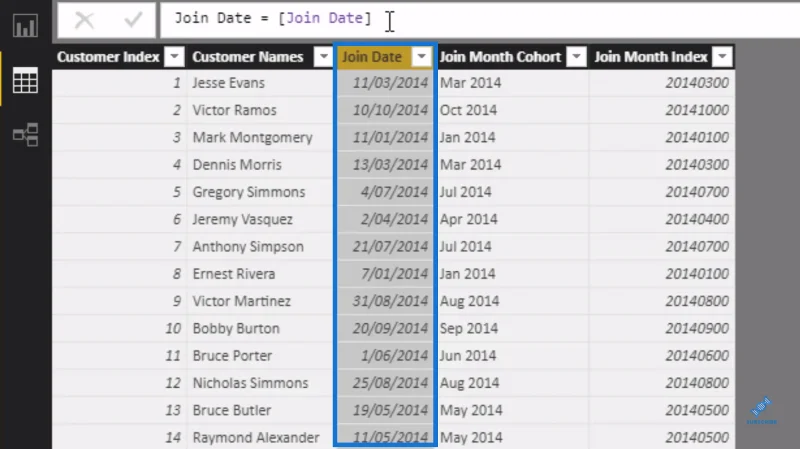Click the 13/03/2014 join date cell
Viewport: 800px width, 449px height.
(x=385, y=165)
